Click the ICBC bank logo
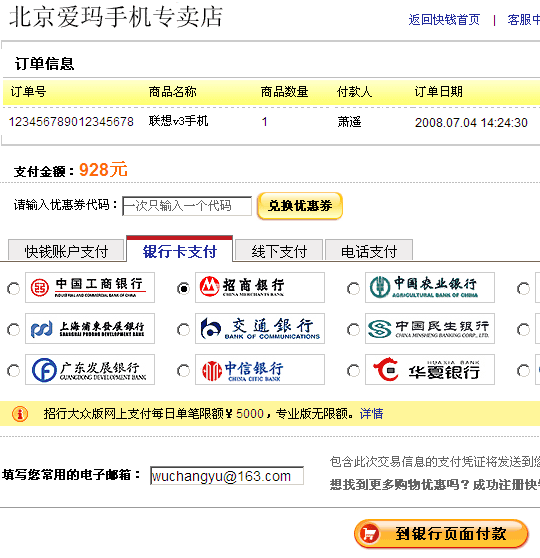Viewport: 540px width, 558px height. 90,288
